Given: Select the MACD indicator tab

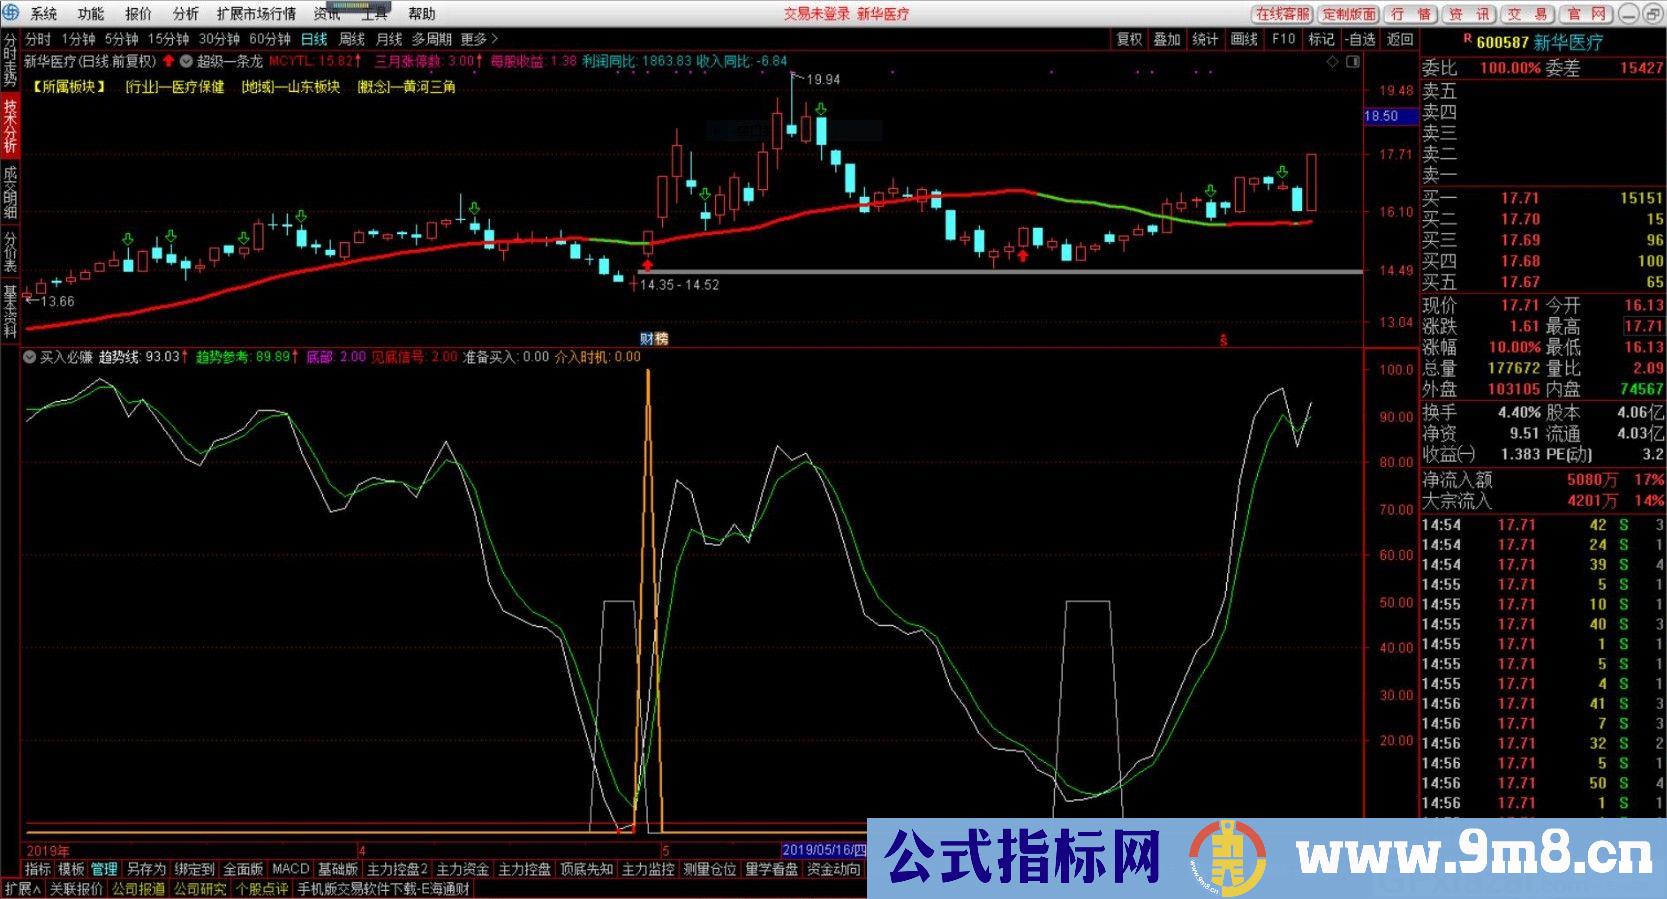Looking at the screenshot, I should click(x=291, y=869).
